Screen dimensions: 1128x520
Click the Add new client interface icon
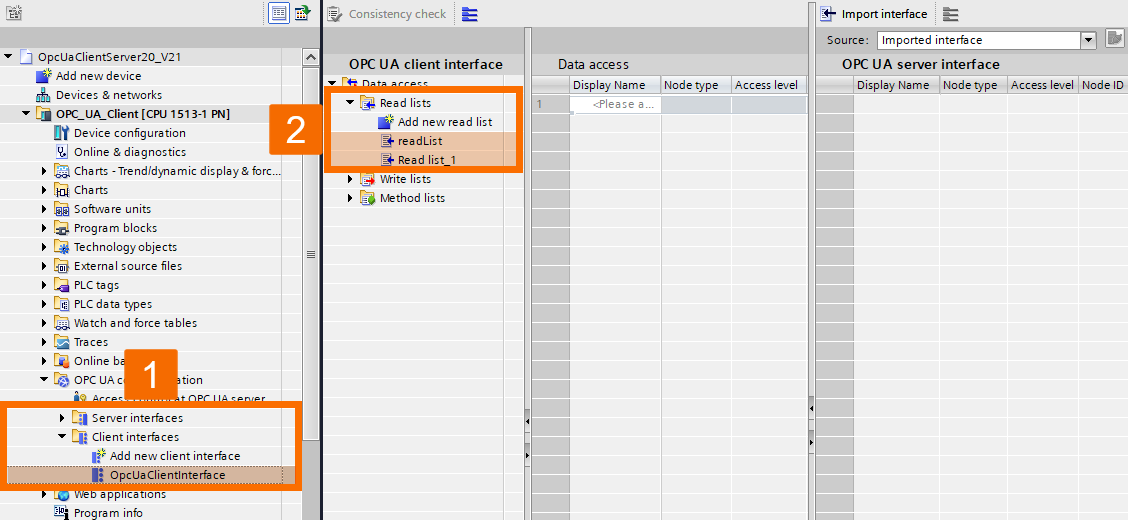[x=99, y=456]
